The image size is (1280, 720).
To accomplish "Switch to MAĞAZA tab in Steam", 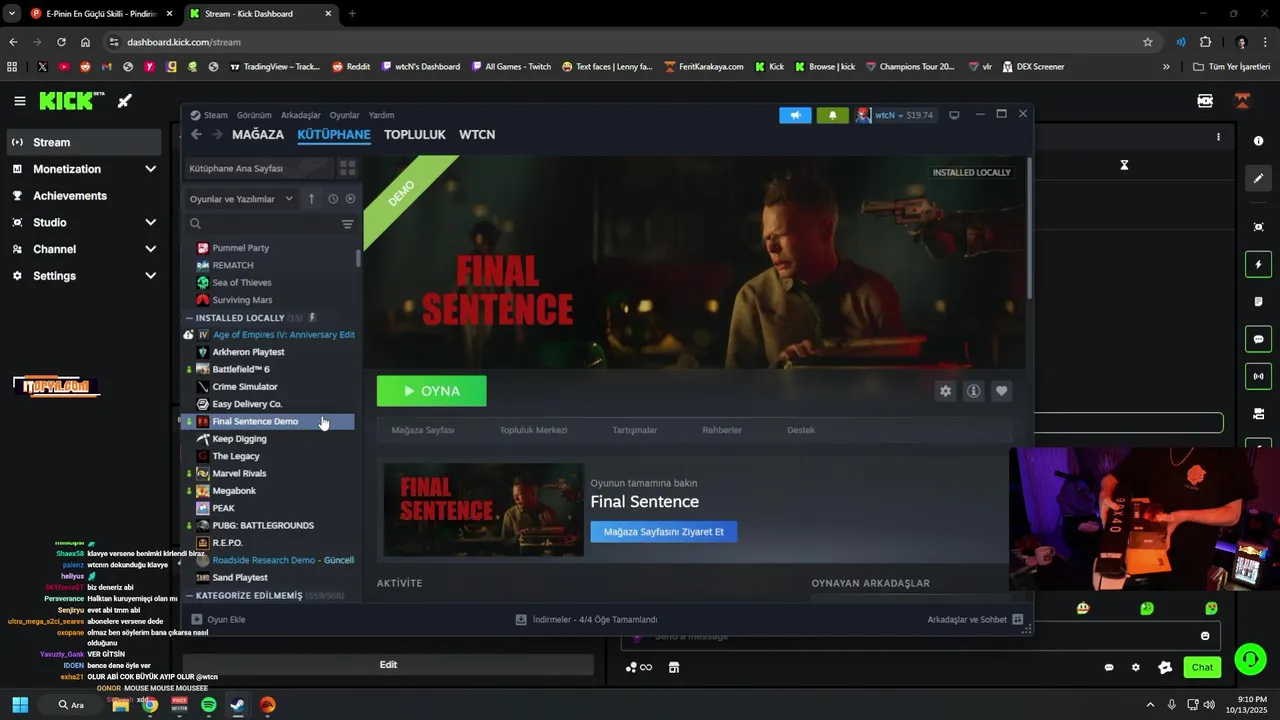I will (x=258, y=134).
